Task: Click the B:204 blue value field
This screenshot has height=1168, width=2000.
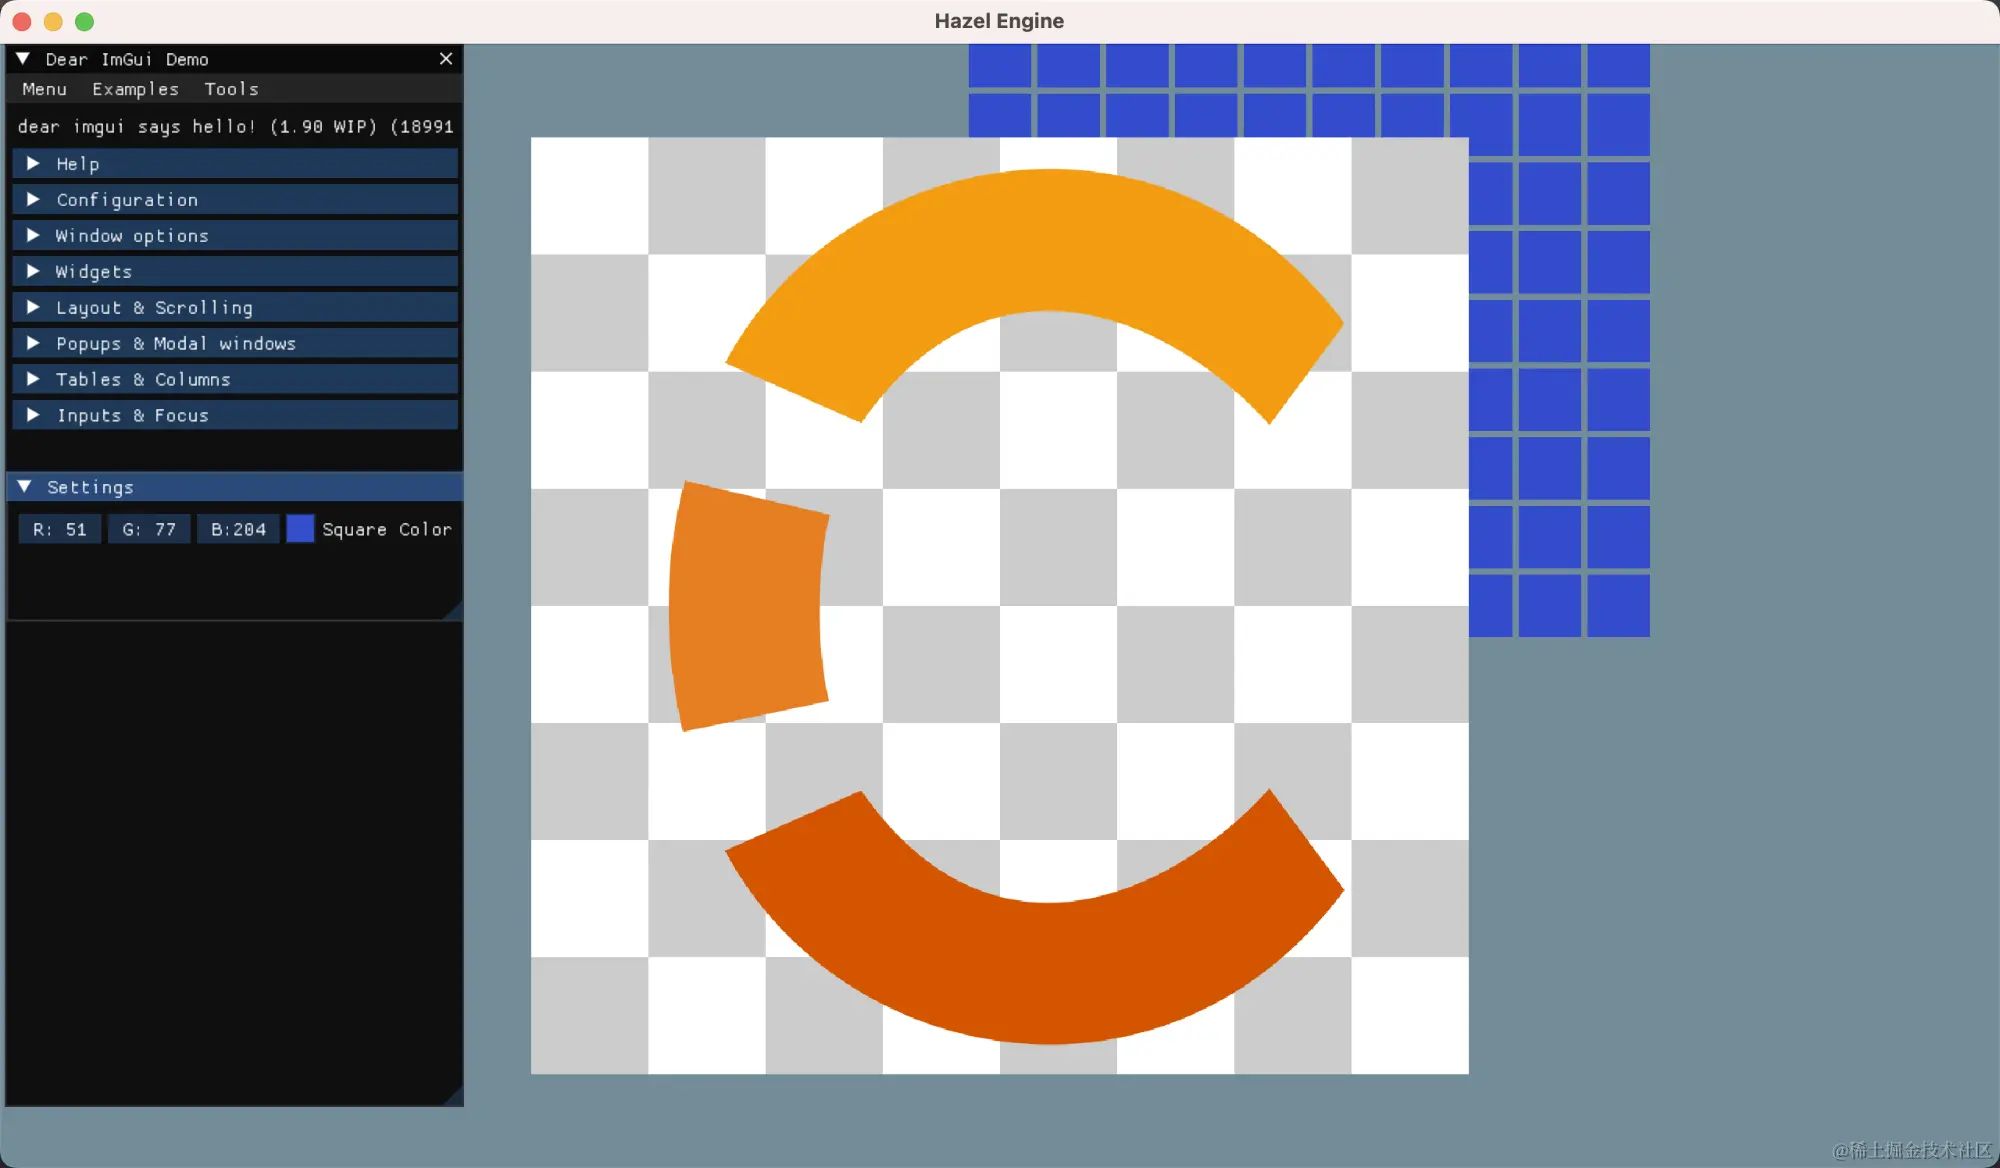Action: (238, 529)
